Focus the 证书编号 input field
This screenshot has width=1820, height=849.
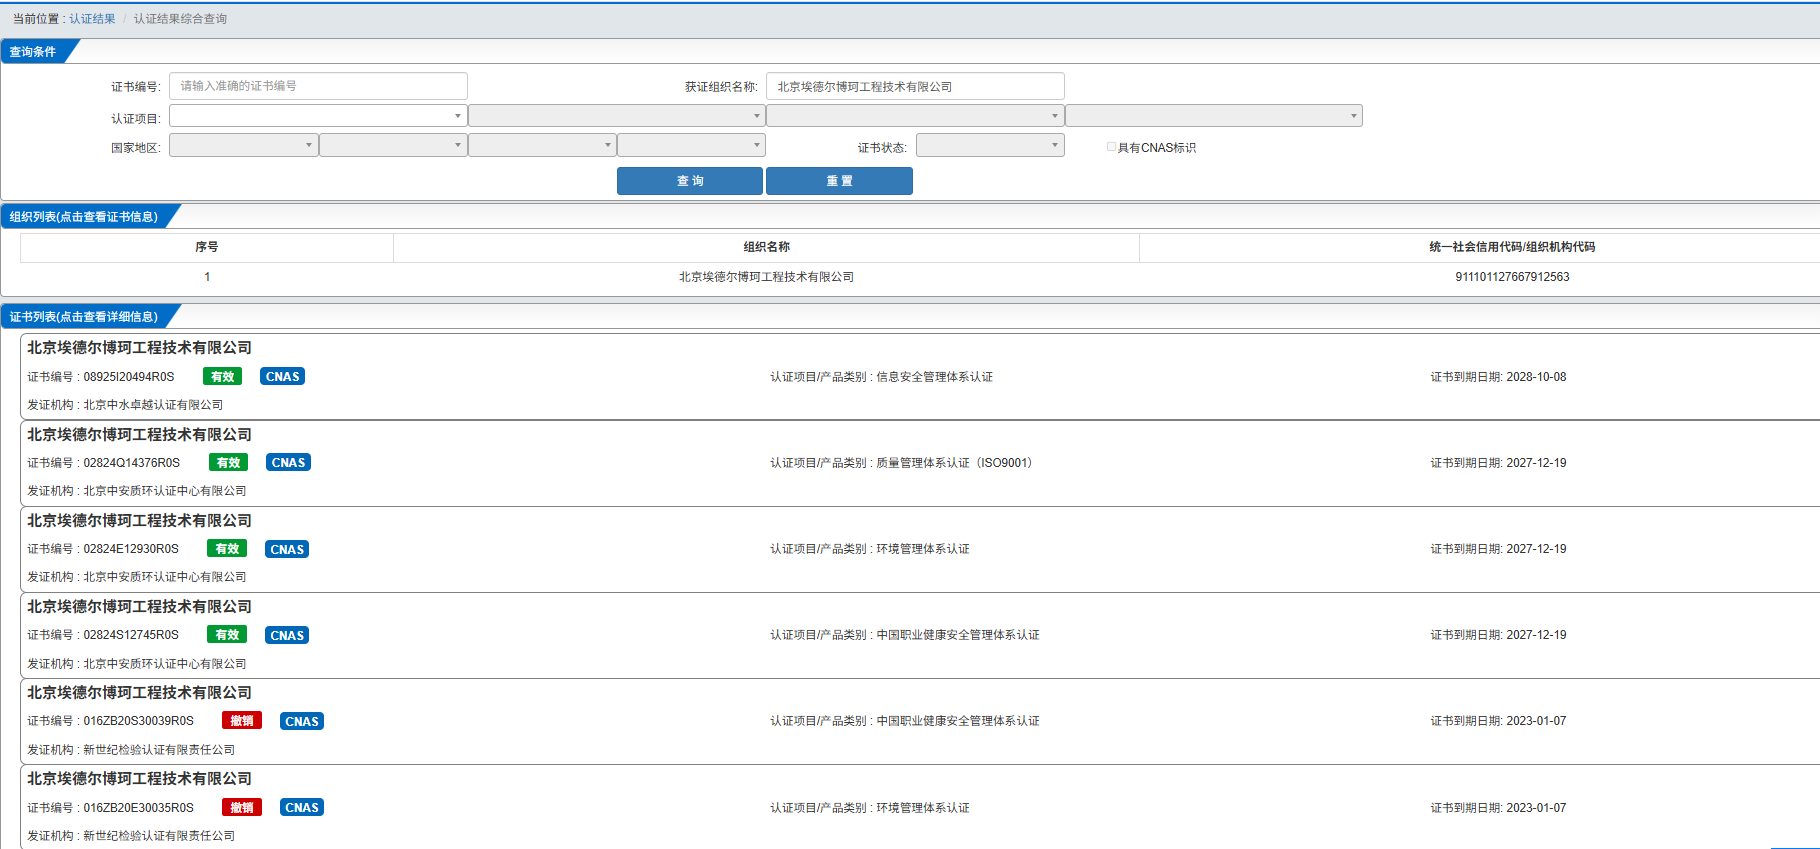point(318,86)
